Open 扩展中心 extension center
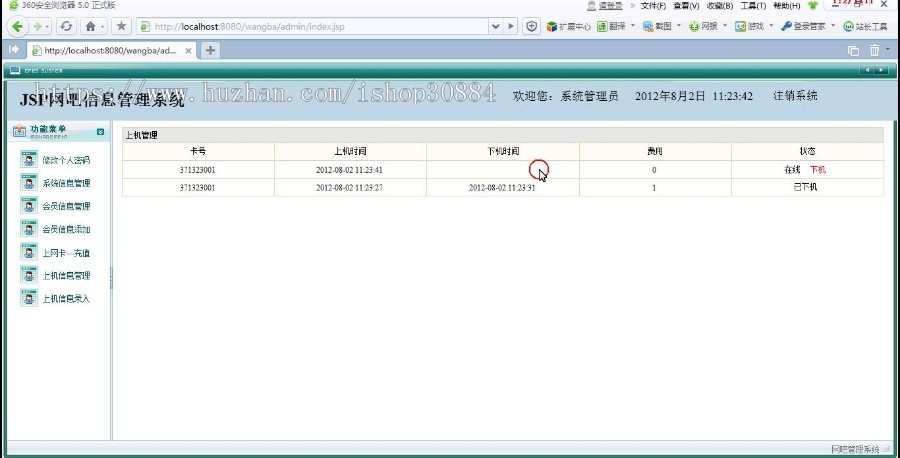 coord(568,26)
